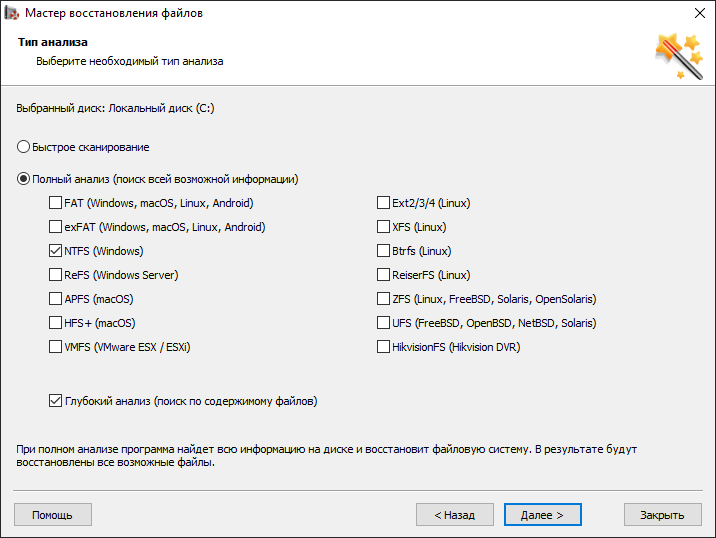Proceed with the Далее button
The image size is (716, 538).
tap(542, 515)
